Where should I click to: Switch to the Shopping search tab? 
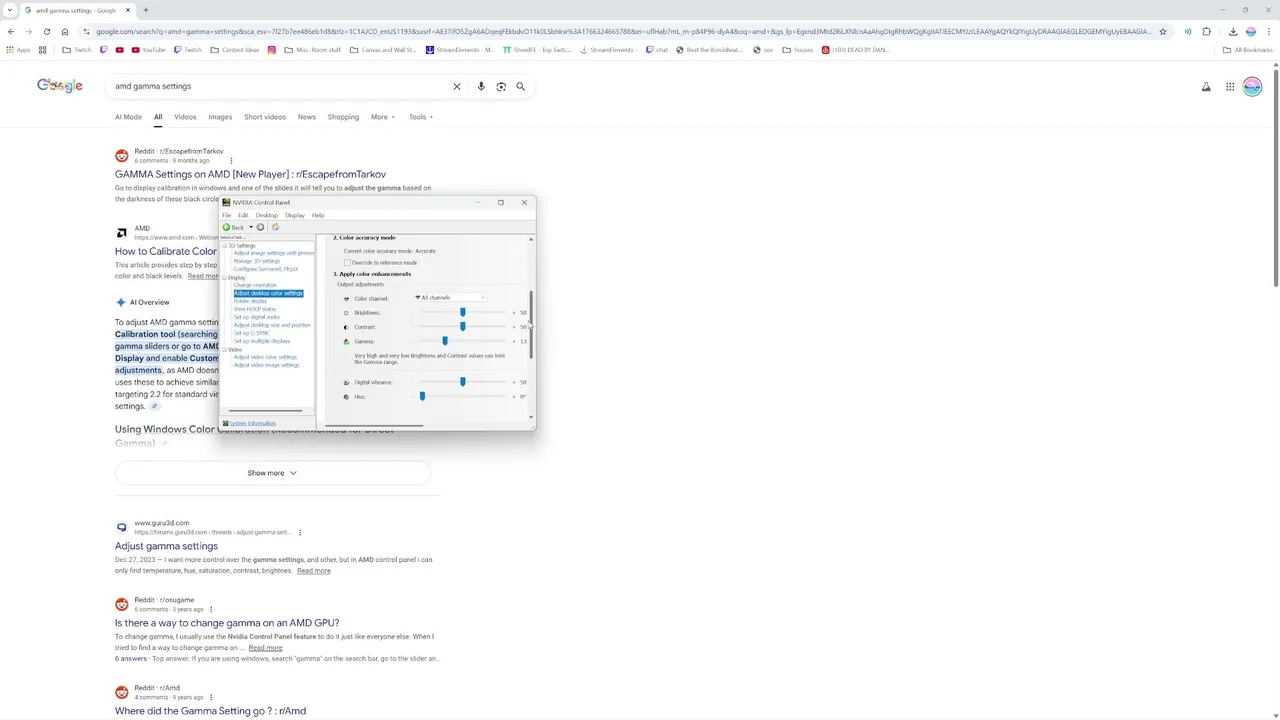(343, 117)
